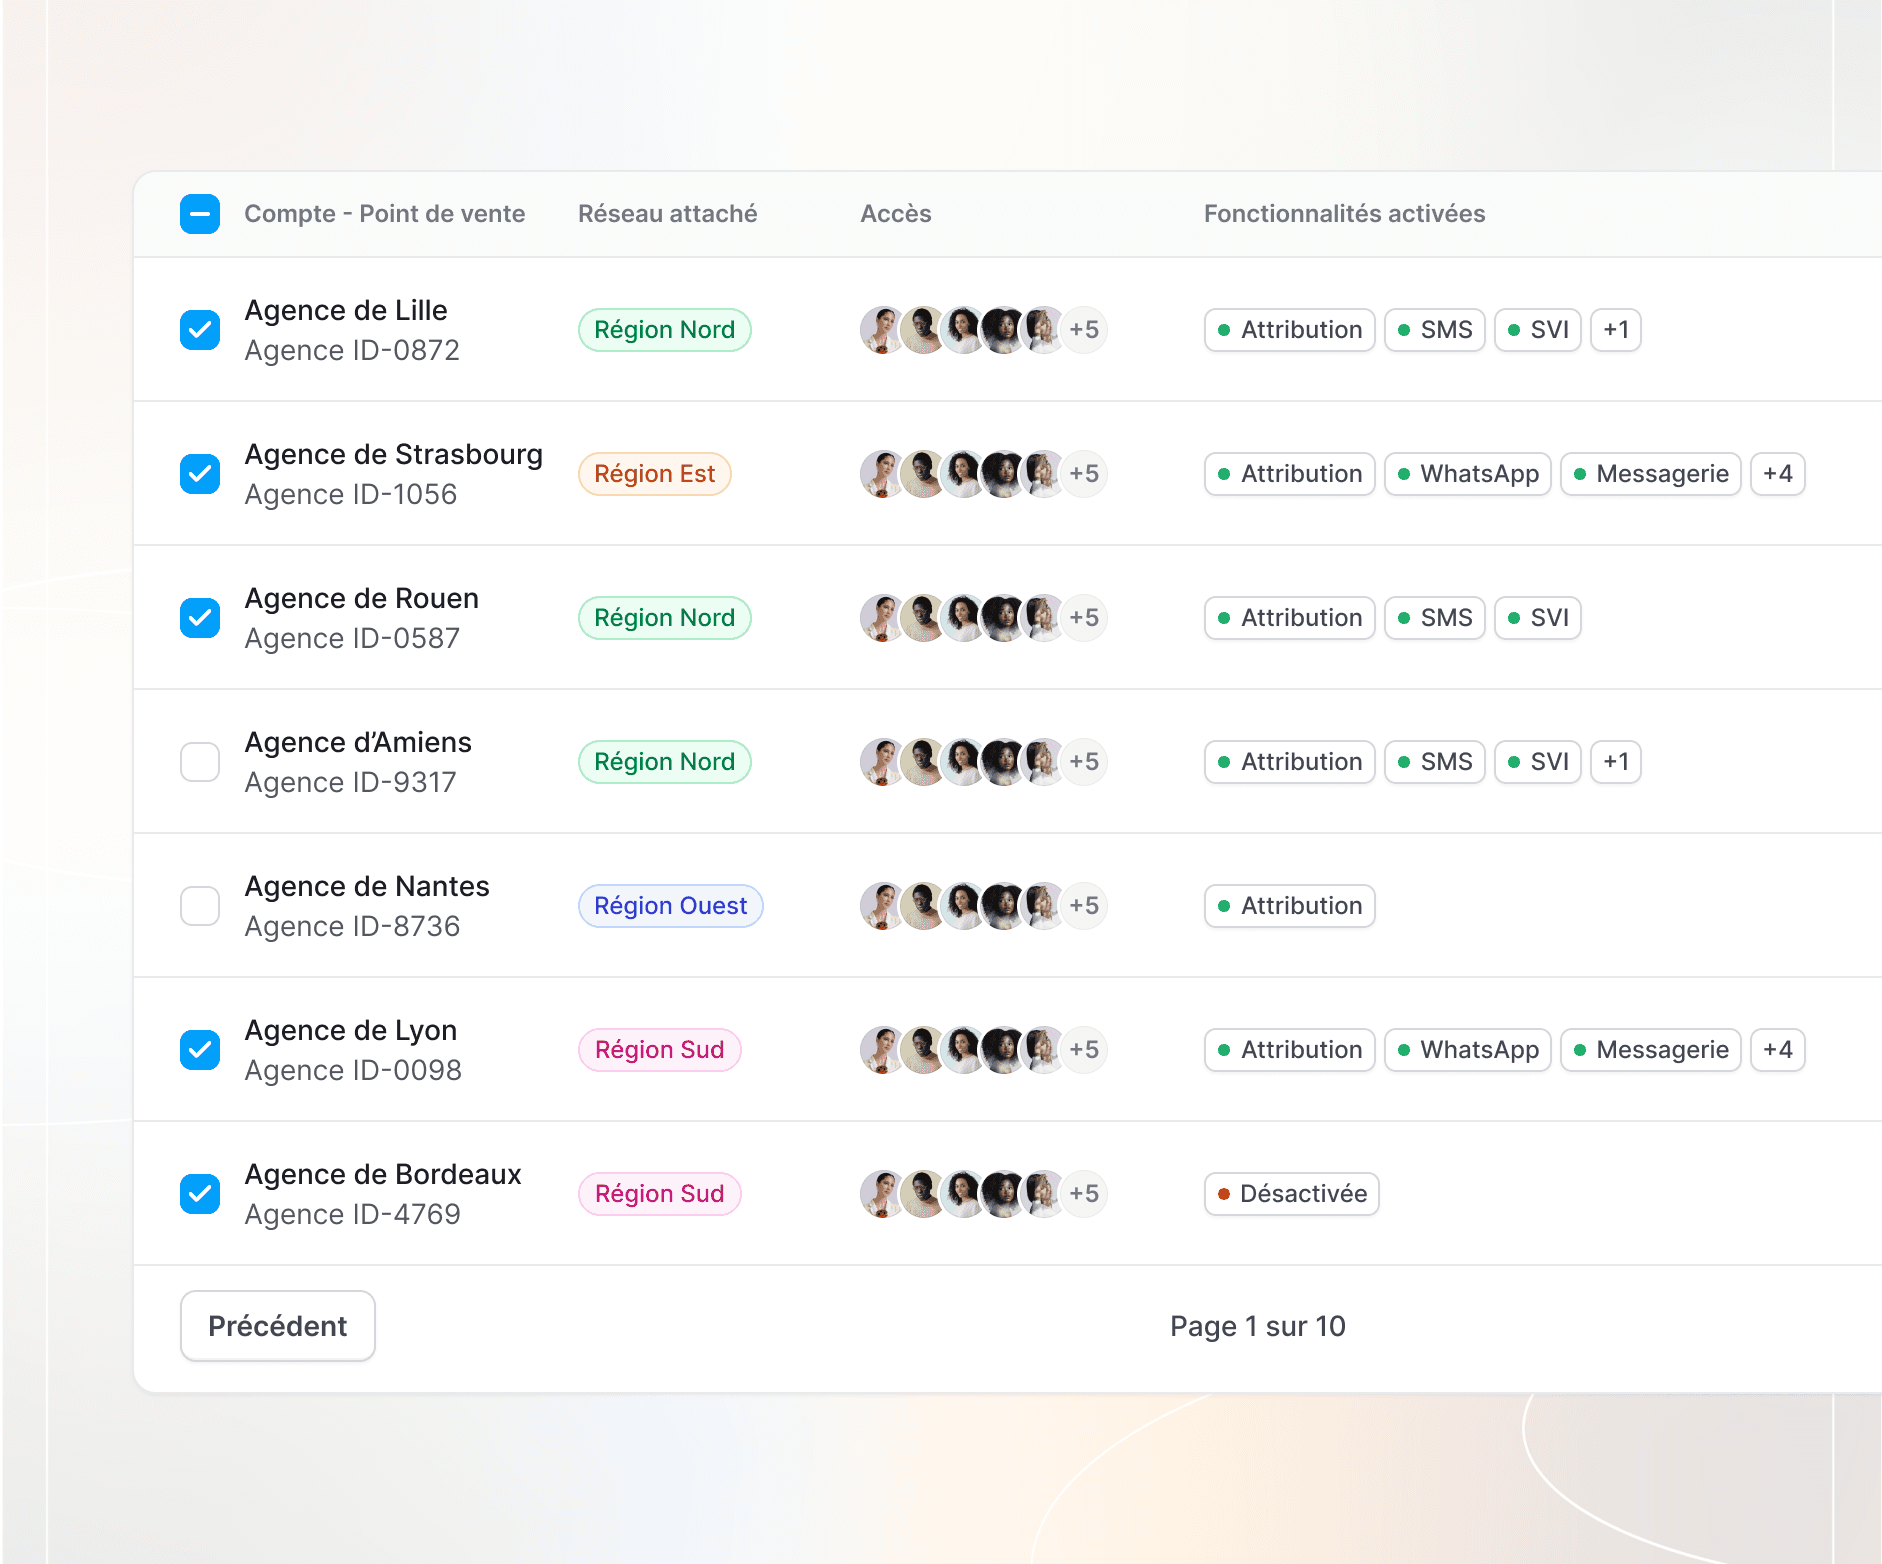The image size is (1882, 1564).
Task: Click the Précédent pagination button
Action: click(278, 1326)
